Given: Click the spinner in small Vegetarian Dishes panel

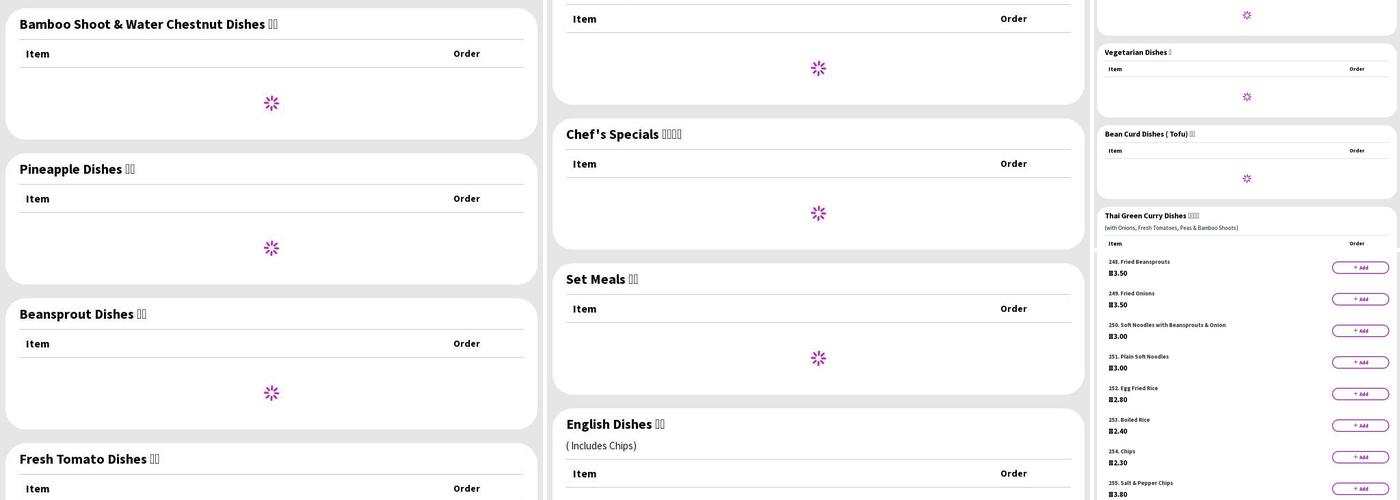Looking at the screenshot, I should tap(1246, 97).
